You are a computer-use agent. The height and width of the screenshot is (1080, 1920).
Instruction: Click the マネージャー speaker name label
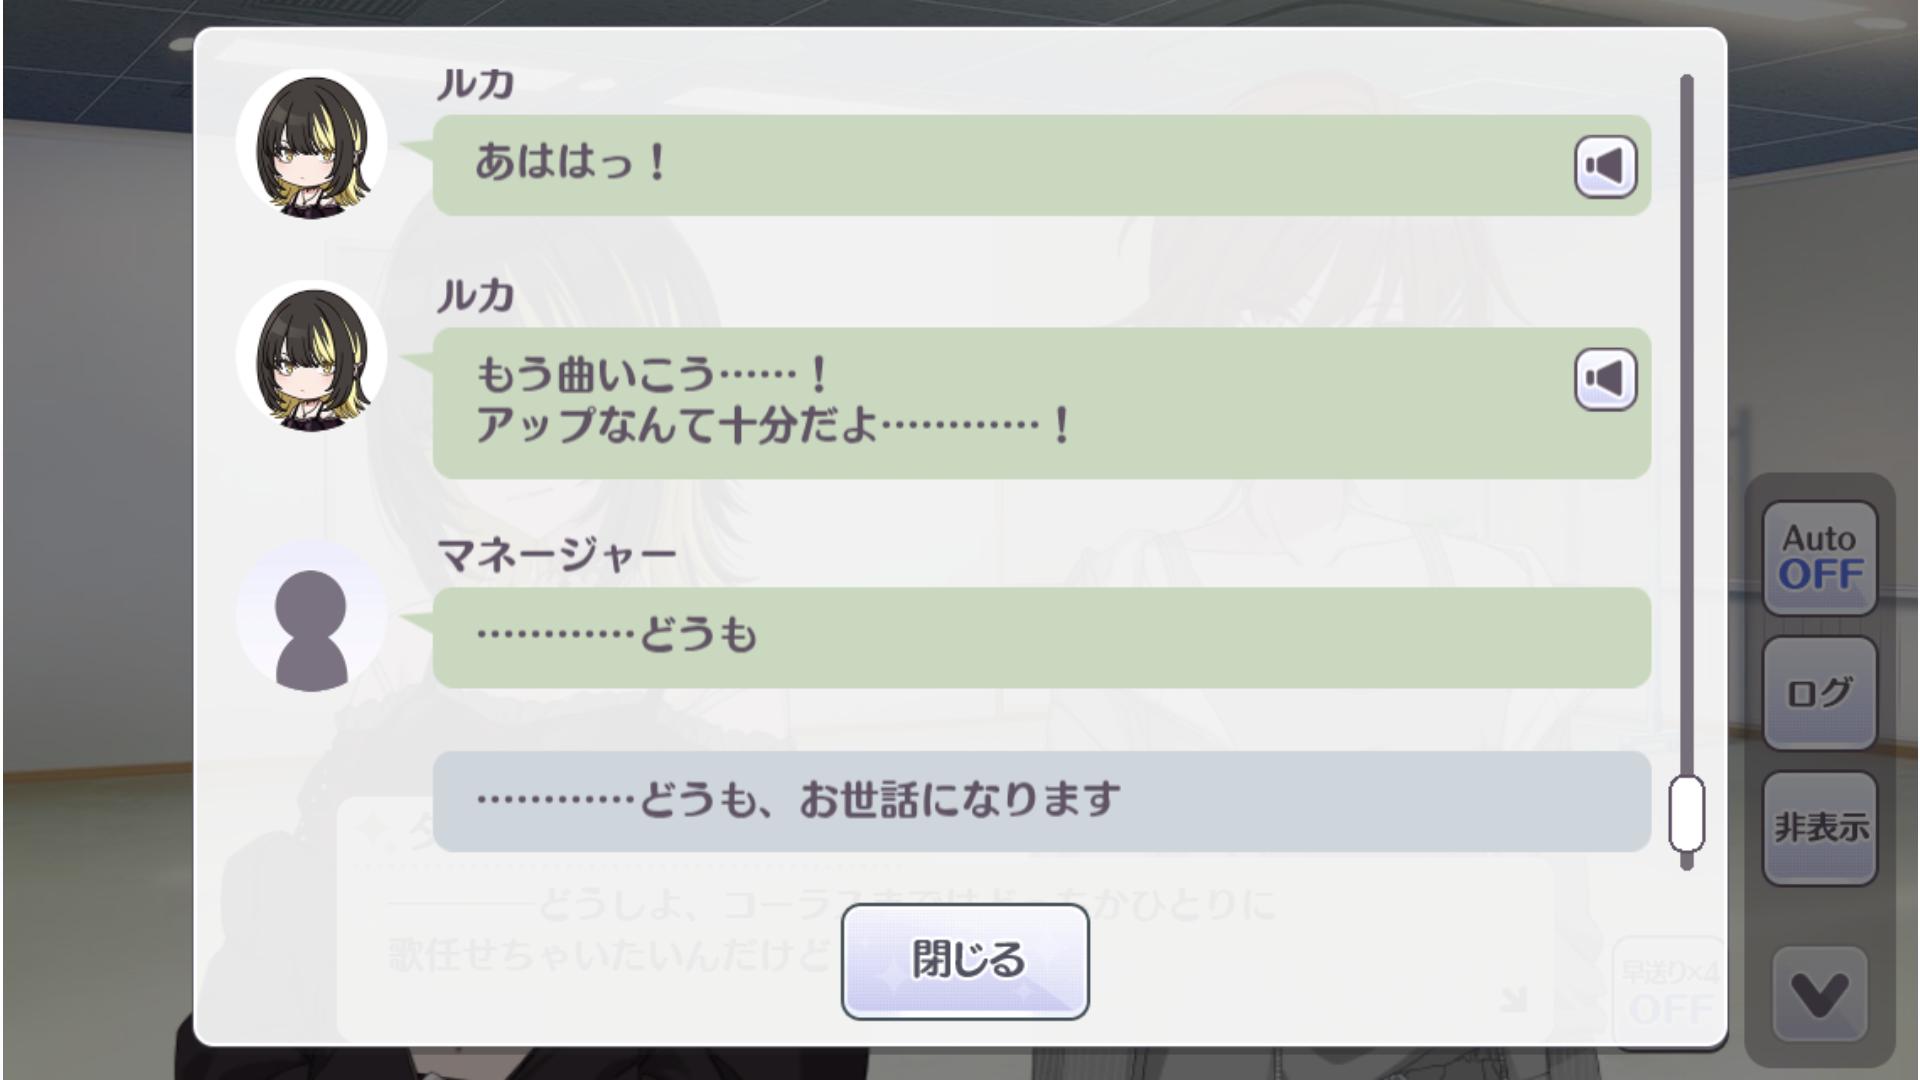[557, 555]
